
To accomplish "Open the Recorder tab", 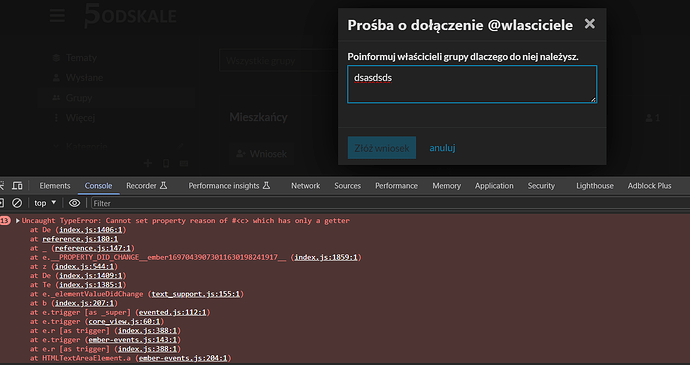I will (x=147, y=186).
